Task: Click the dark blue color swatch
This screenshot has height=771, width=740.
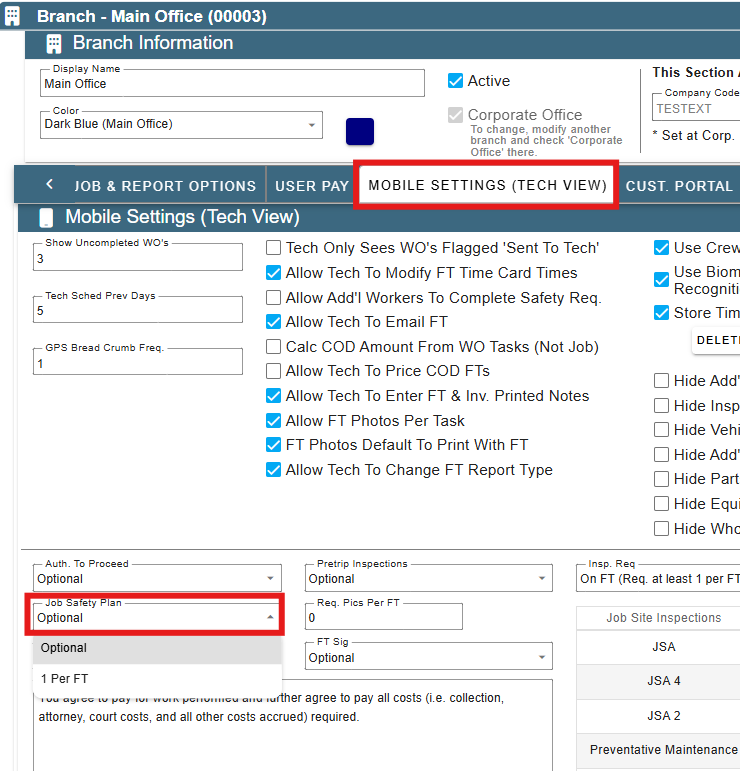Action: [360, 131]
